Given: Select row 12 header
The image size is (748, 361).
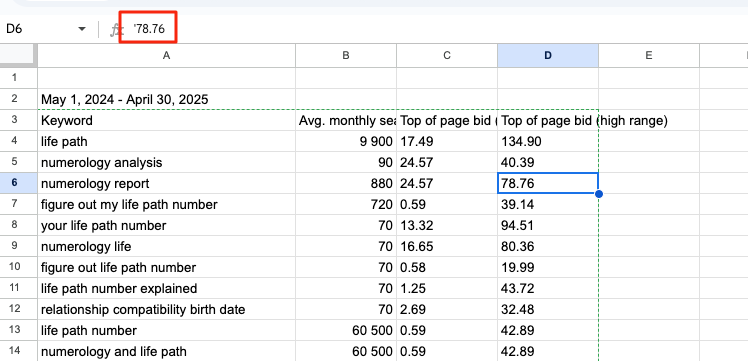Looking at the screenshot, I should coord(19,309).
